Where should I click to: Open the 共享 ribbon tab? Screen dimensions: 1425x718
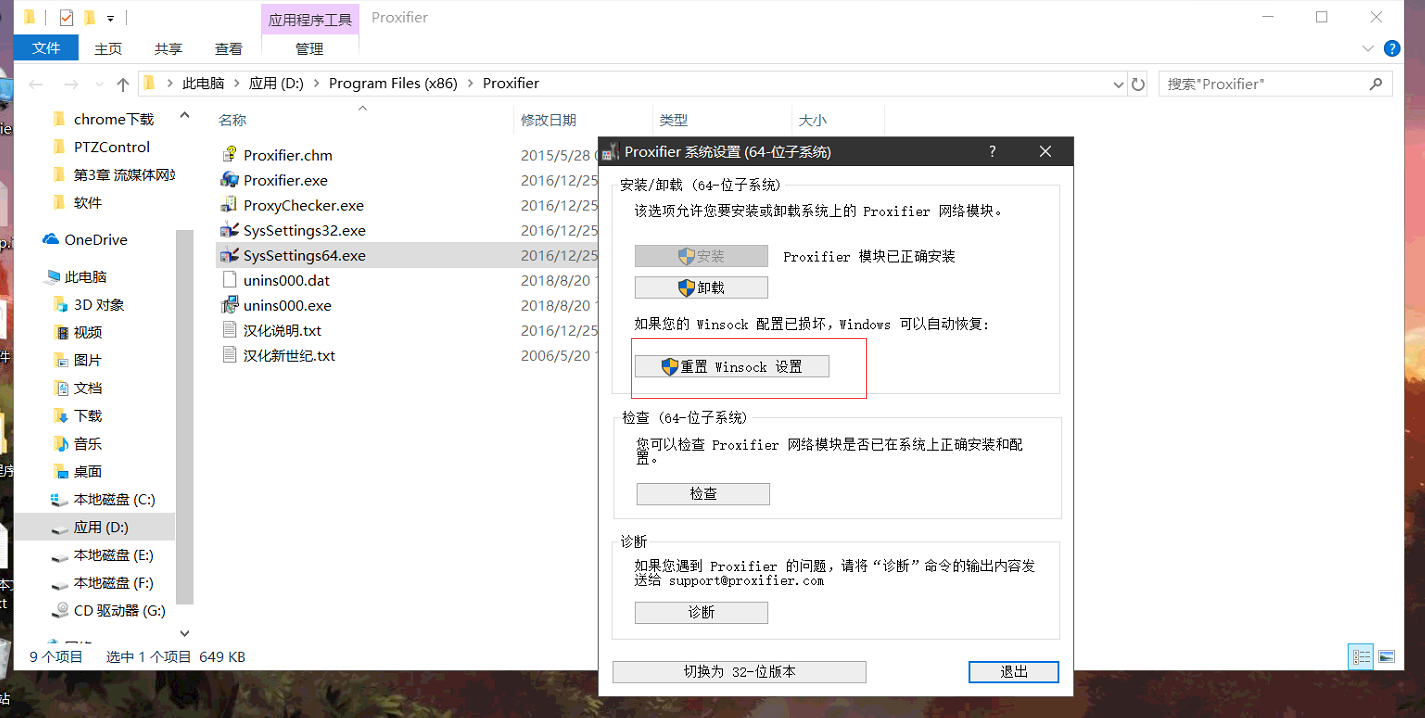[x=168, y=48]
